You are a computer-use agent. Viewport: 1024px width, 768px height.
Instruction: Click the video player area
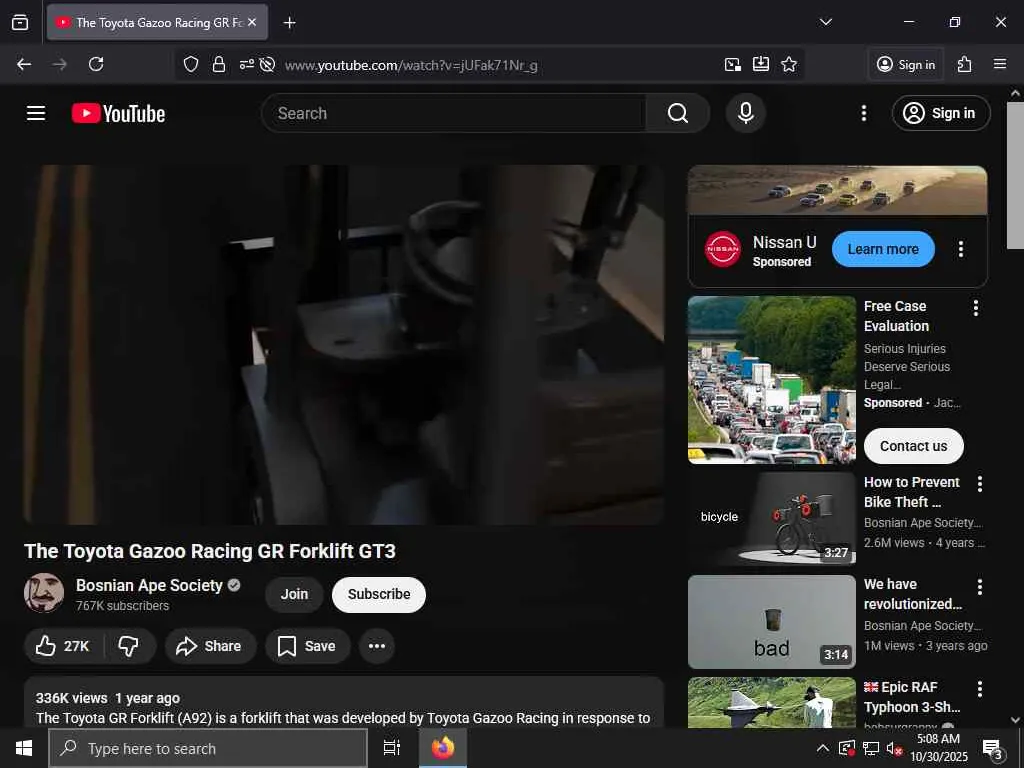click(344, 345)
